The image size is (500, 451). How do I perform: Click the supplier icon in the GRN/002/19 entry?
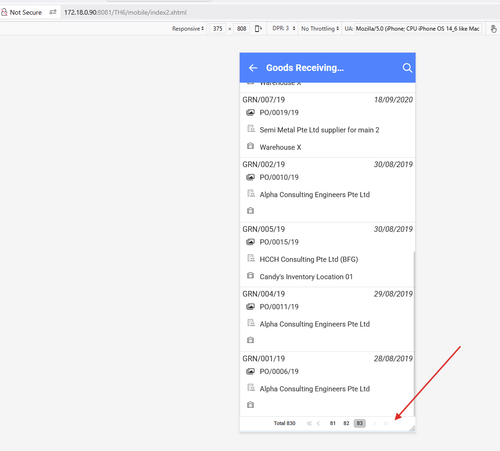coord(251,193)
